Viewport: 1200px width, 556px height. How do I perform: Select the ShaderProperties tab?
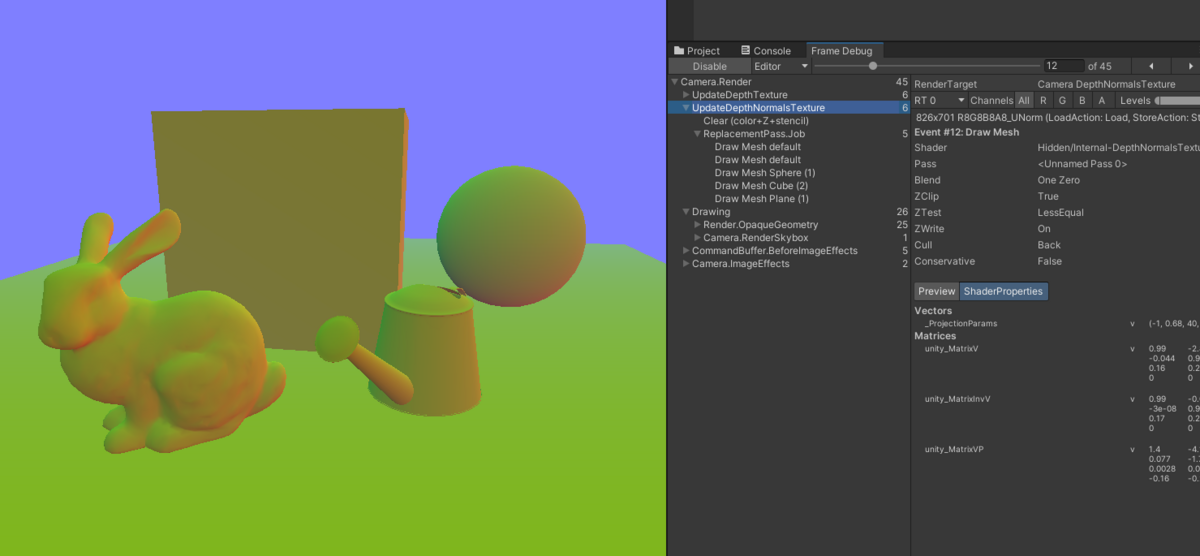(x=1004, y=292)
